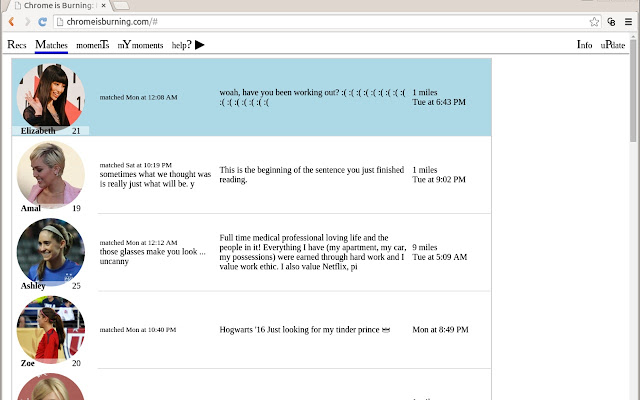Image resolution: width=640 pixels, height=400 pixels.
Task: Switch to the Matches tab
Action: point(51,45)
